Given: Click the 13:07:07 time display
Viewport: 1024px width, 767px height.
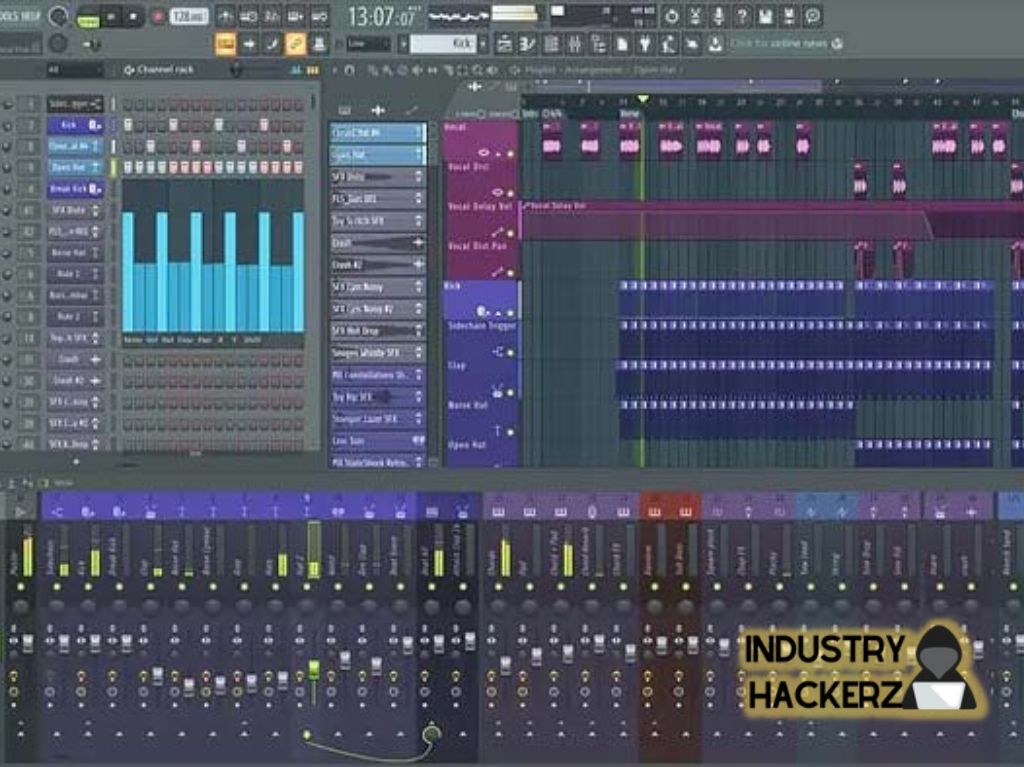Looking at the screenshot, I should pyautogui.click(x=382, y=16).
